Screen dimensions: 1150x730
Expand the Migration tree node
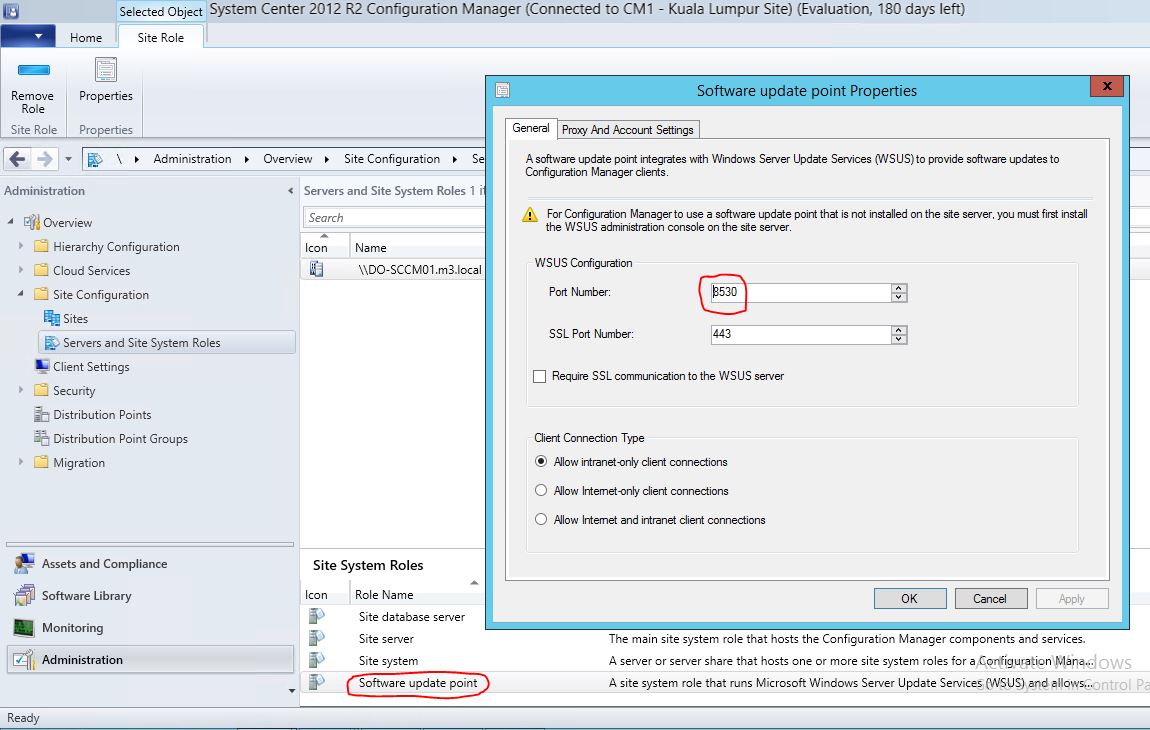coord(21,461)
